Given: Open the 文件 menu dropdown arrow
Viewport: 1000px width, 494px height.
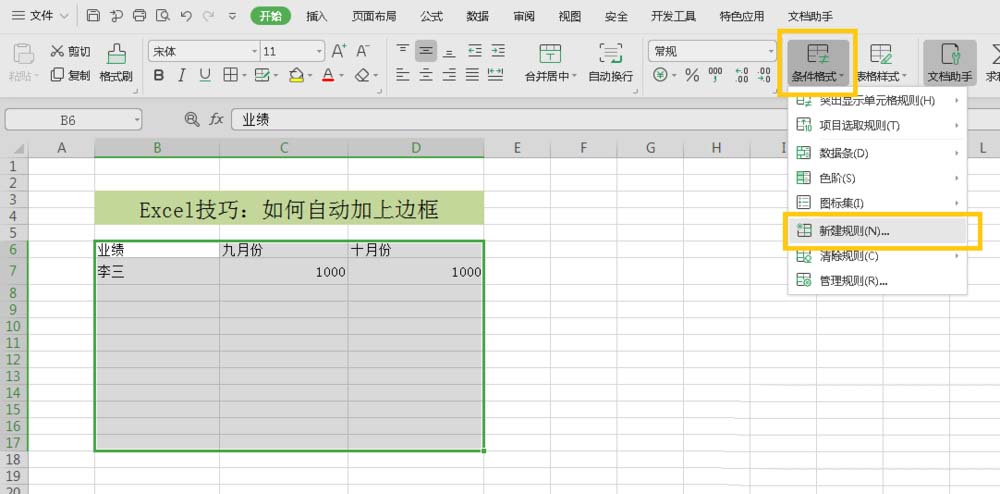Looking at the screenshot, I should (x=63, y=17).
